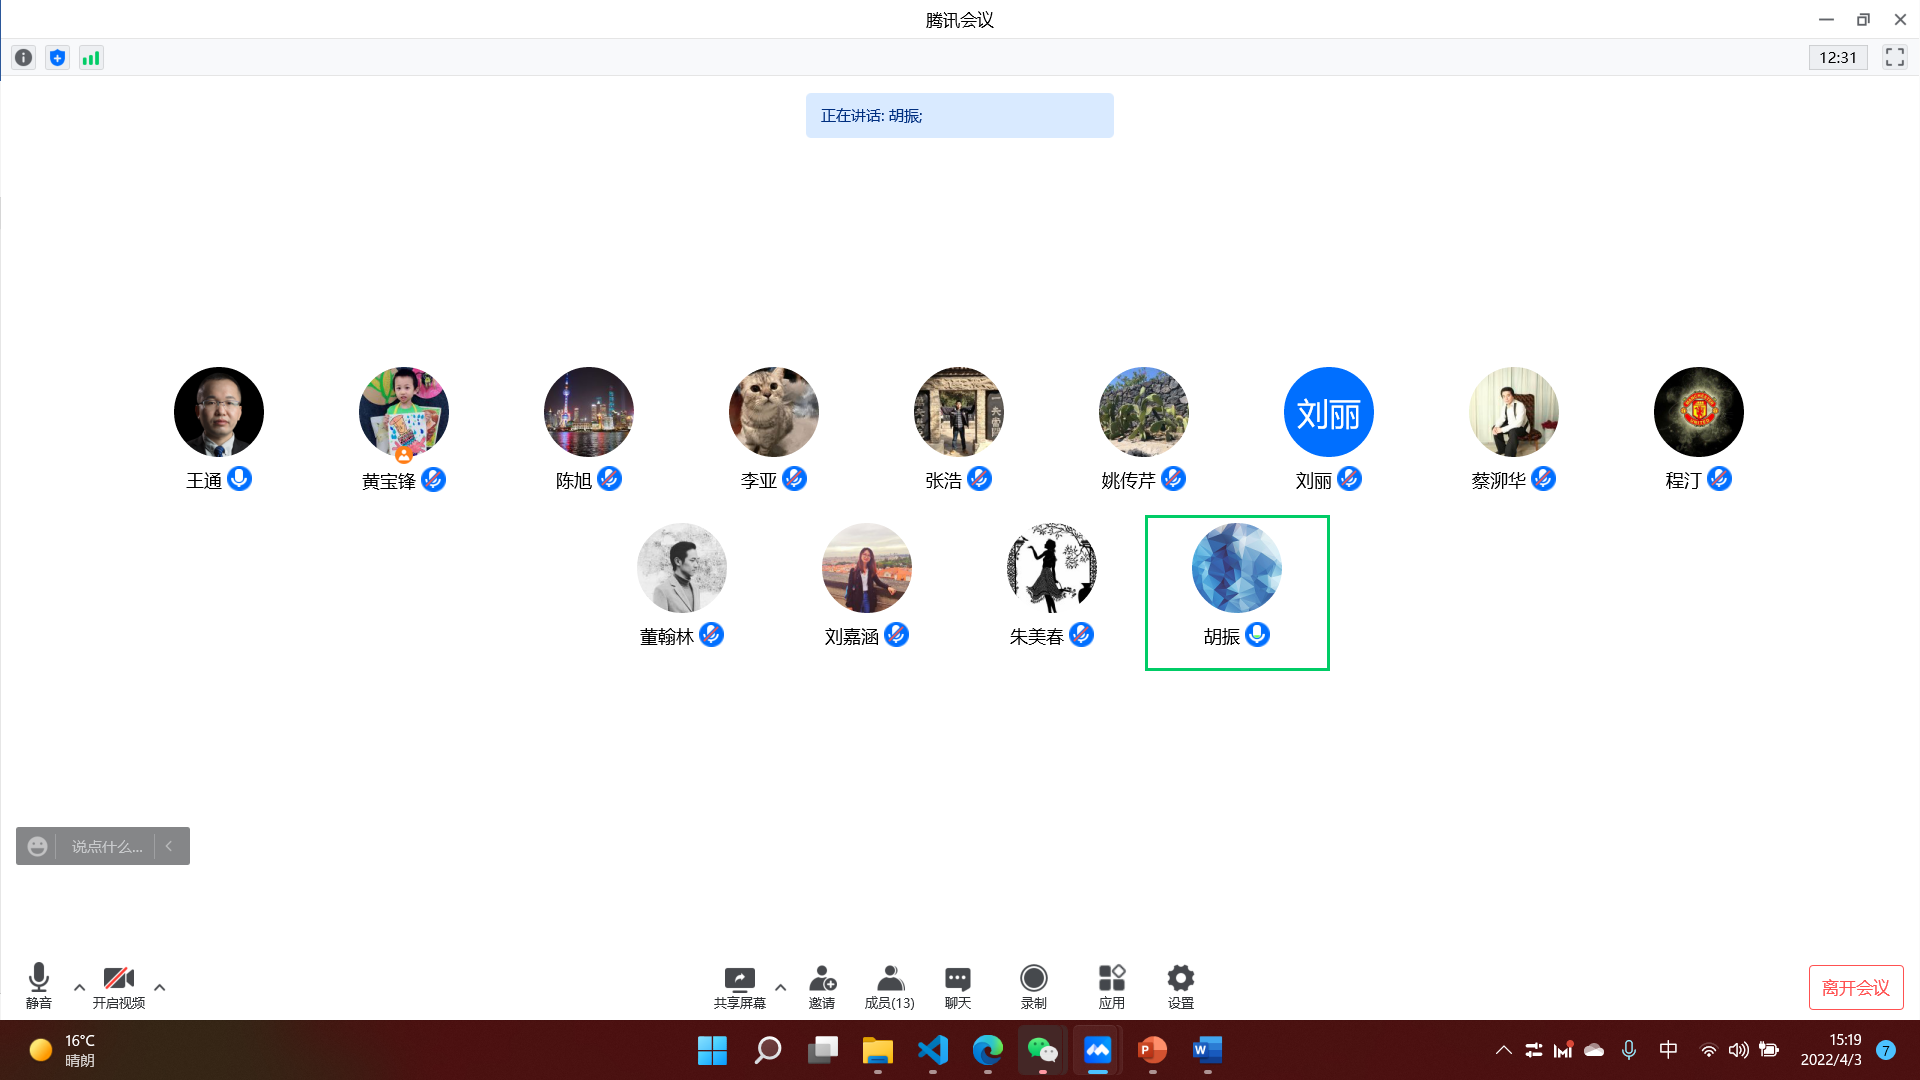
Task: Open Microsoft Word from the taskbar
Action: coord(1207,1050)
